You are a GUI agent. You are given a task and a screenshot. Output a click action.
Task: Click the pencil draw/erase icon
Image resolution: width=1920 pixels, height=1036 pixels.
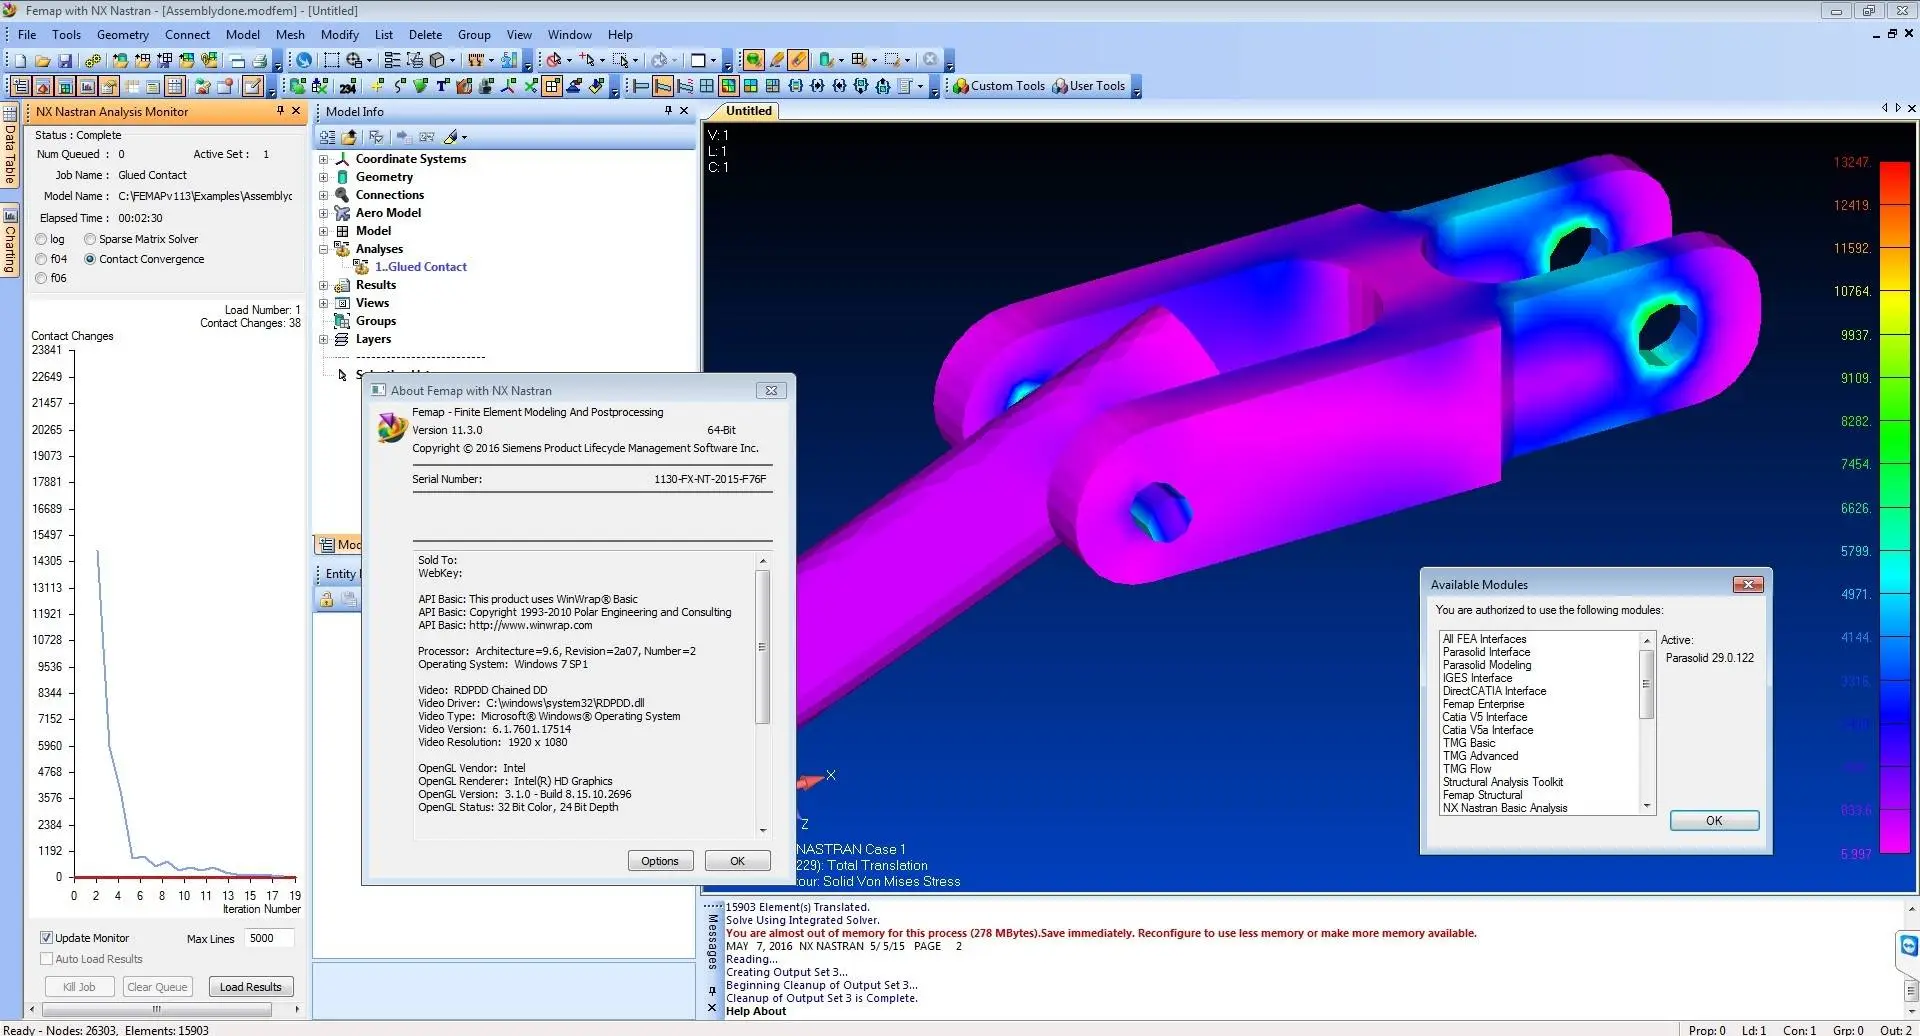coord(775,60)
